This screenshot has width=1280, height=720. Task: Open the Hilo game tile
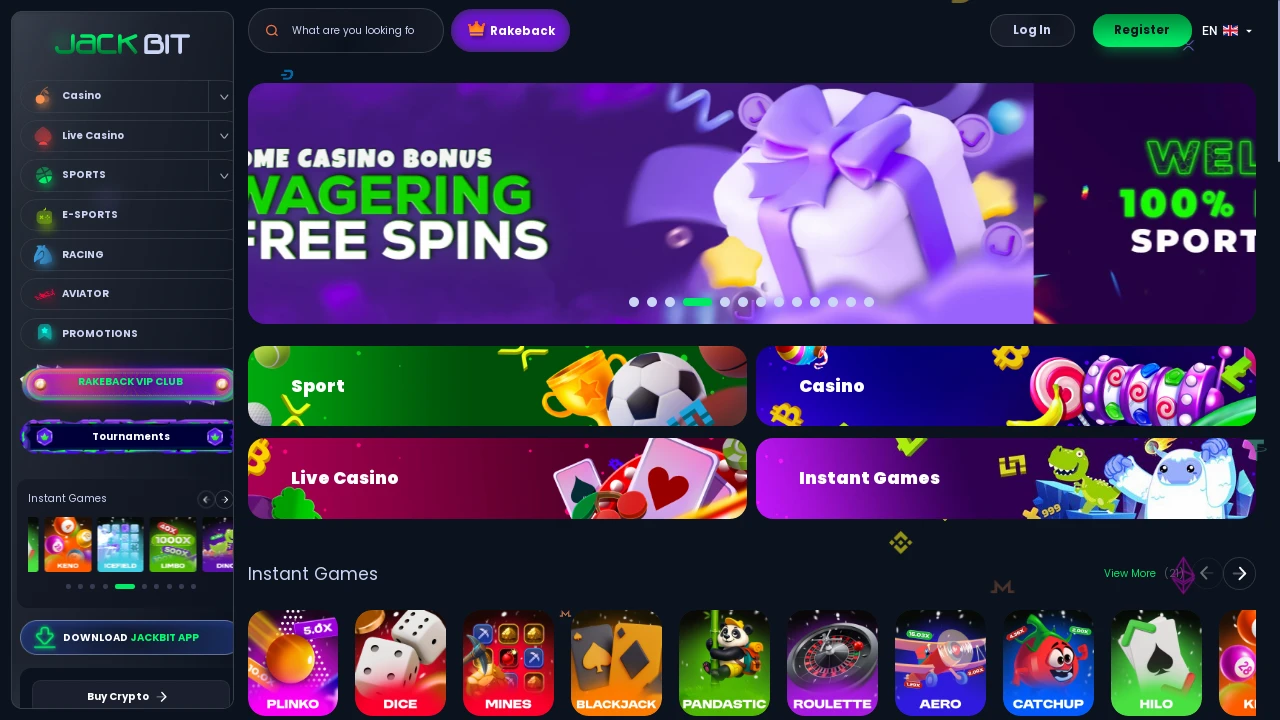click(x=1156, y=663)
